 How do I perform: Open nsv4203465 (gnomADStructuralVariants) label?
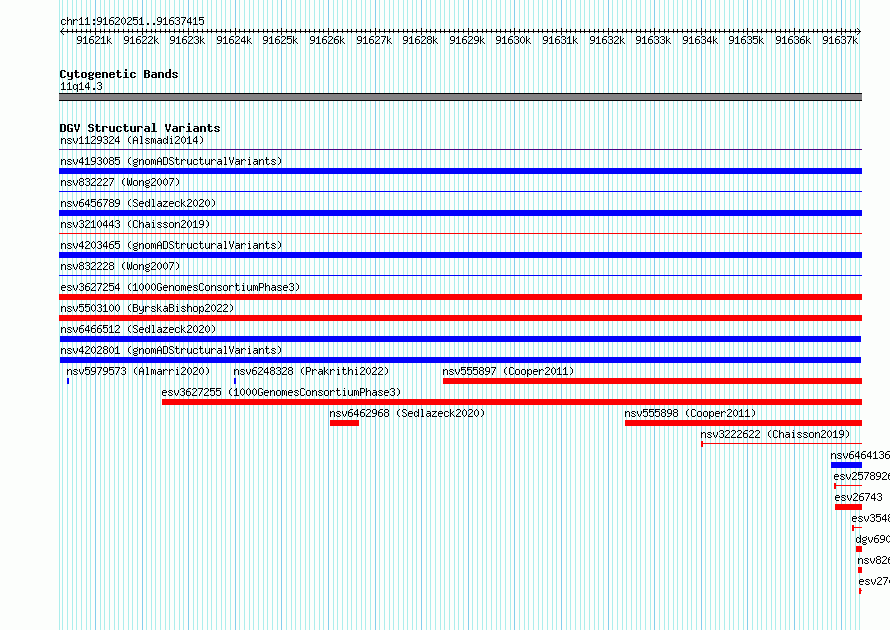pos(171,245)
